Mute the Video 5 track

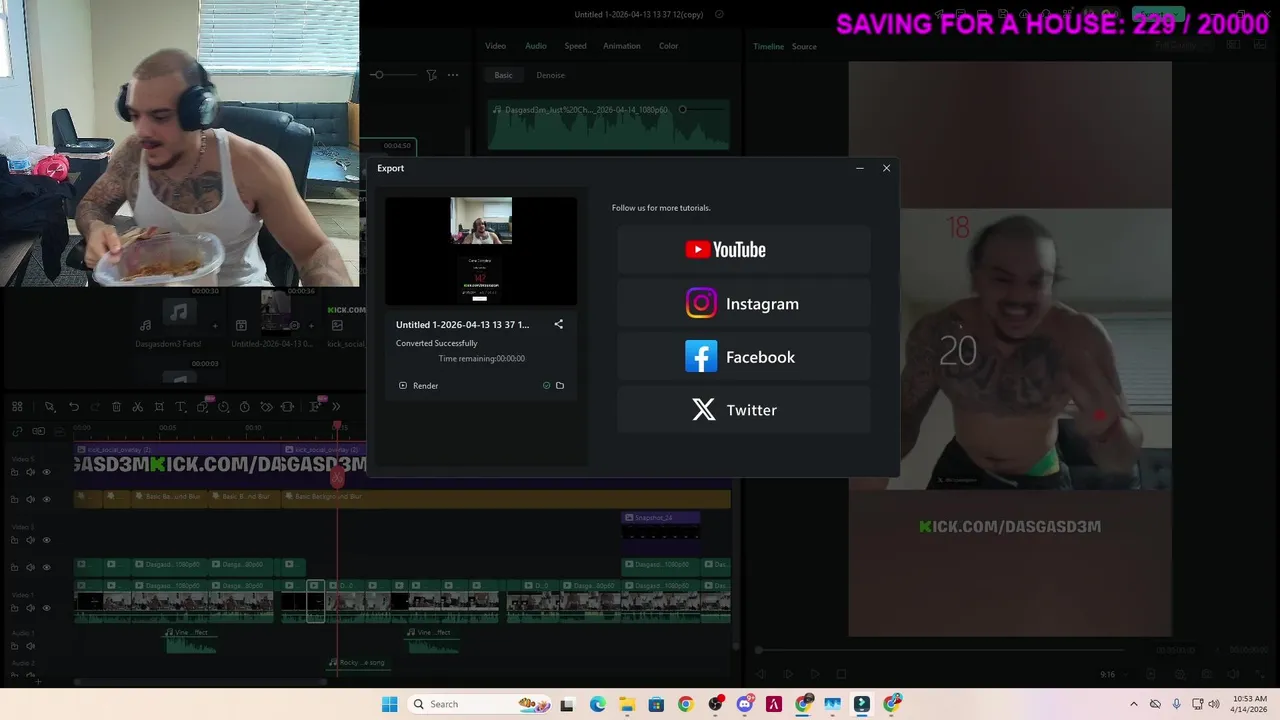(x=30, y=472)
